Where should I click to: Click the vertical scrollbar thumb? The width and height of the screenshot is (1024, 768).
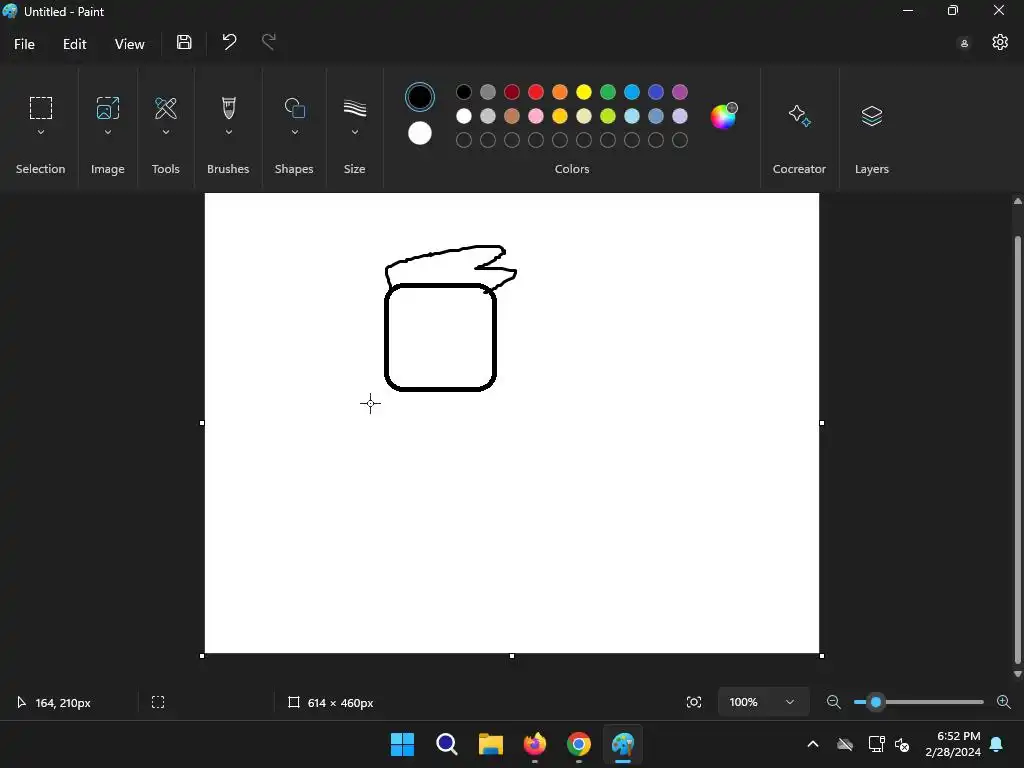click(x=1017, y=449)
